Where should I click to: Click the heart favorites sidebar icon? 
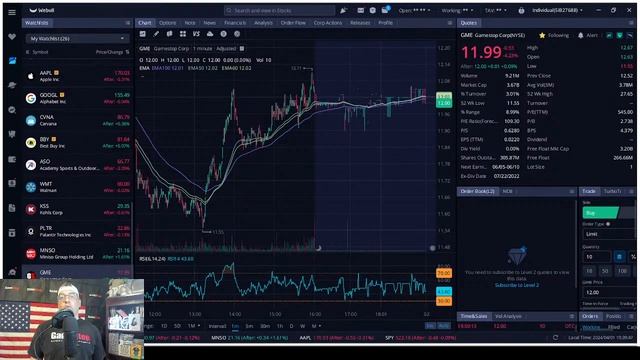pos(12,37)
